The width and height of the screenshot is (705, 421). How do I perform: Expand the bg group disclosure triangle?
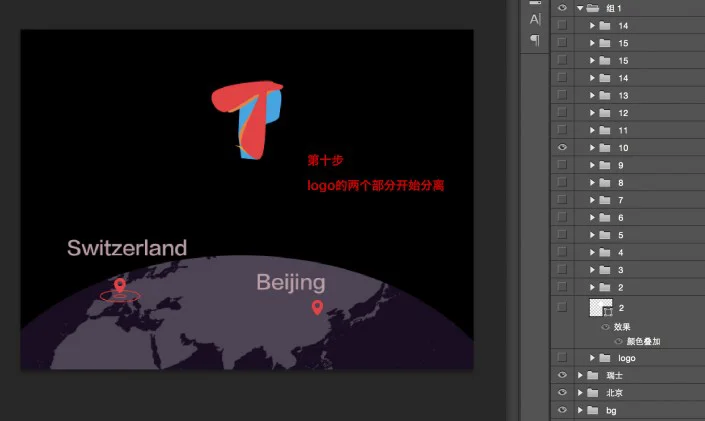pos(580,410)
